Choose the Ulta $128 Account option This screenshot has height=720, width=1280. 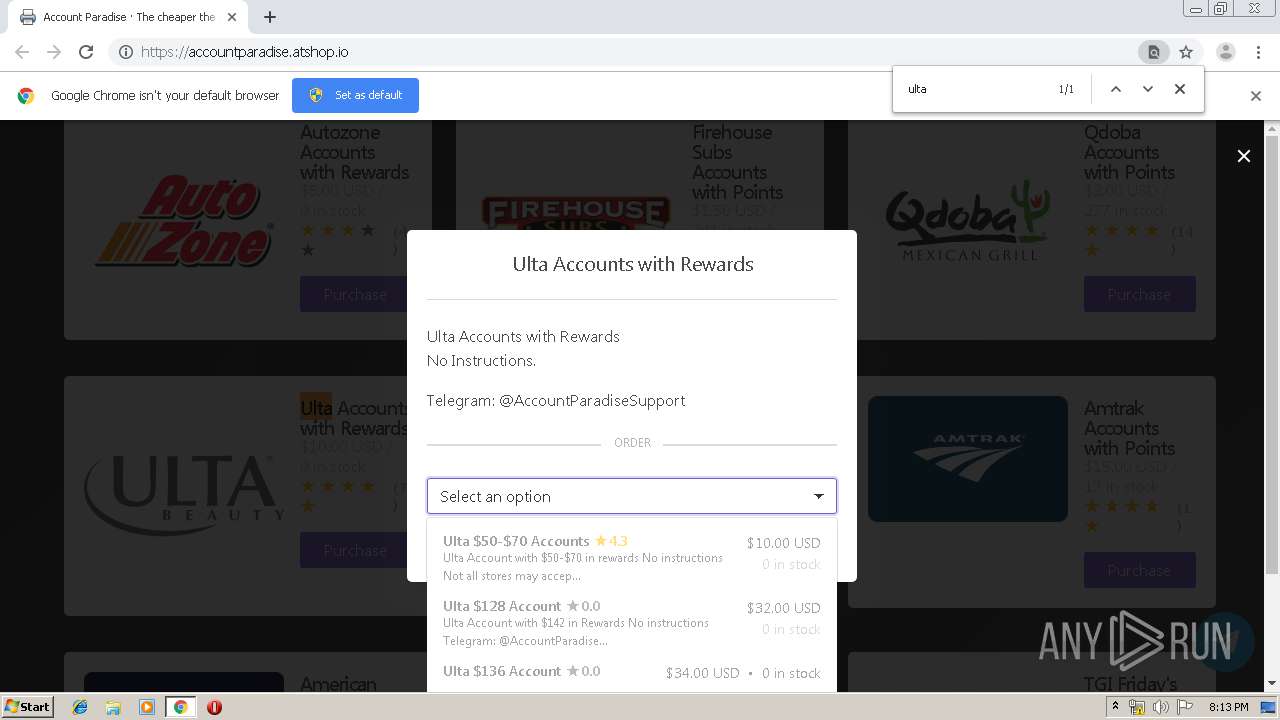(x=632, y=623)
